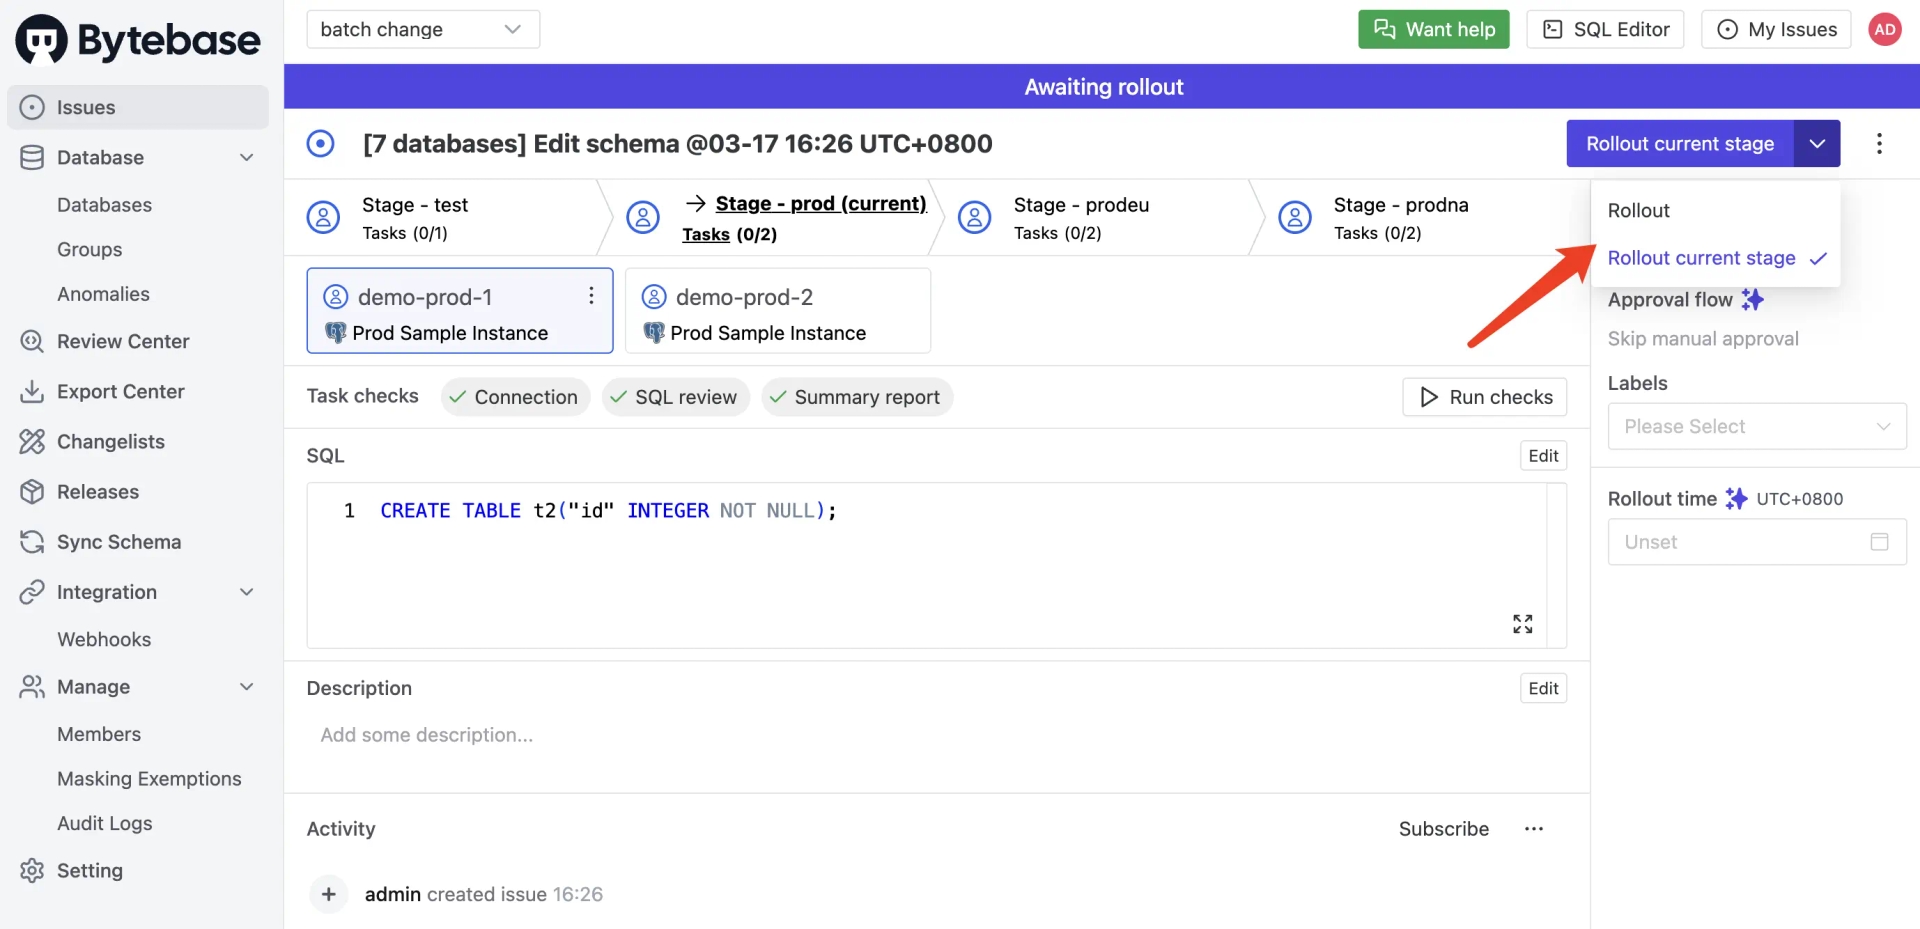Add a comment using the plus icon
This screenshot has height=929, width=1920.
pos(329,894)
